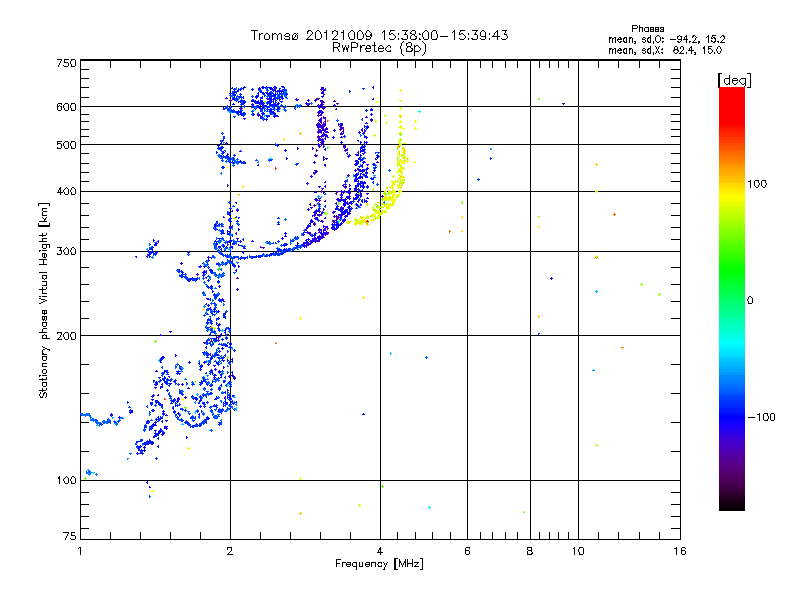
Task: Click the '2' x-axis tick label
Action: [230, 551]
